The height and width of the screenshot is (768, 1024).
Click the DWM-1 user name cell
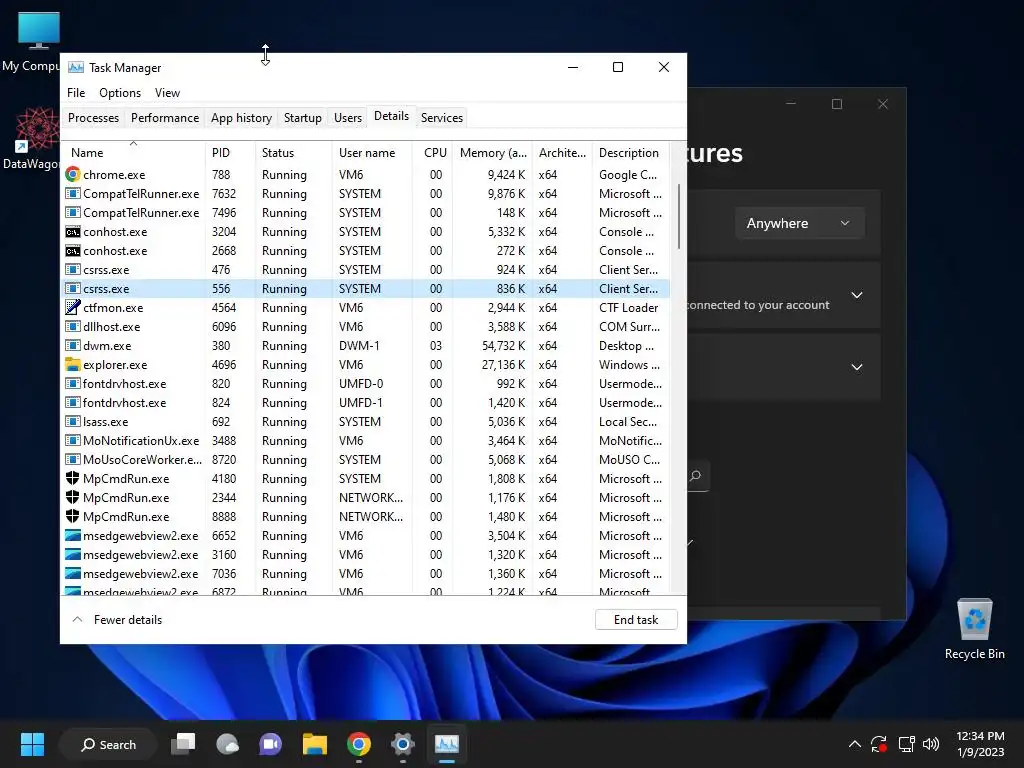360,345
